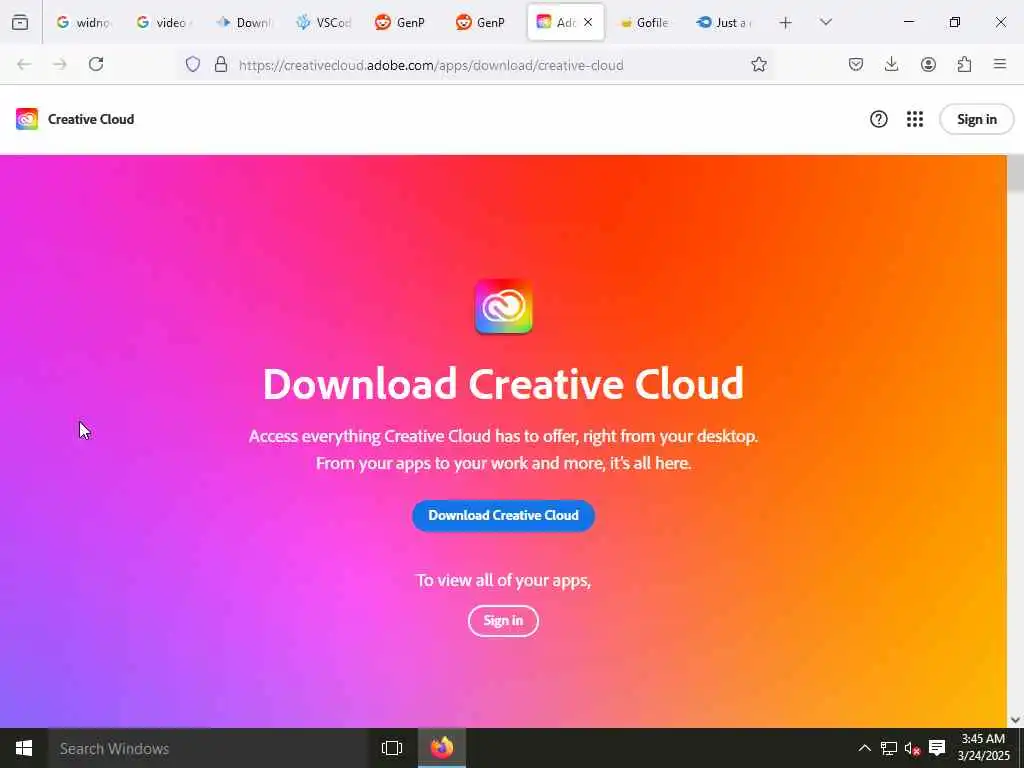
Task: Switch to the 'widno' Google tab
Action: click(83, 22)
